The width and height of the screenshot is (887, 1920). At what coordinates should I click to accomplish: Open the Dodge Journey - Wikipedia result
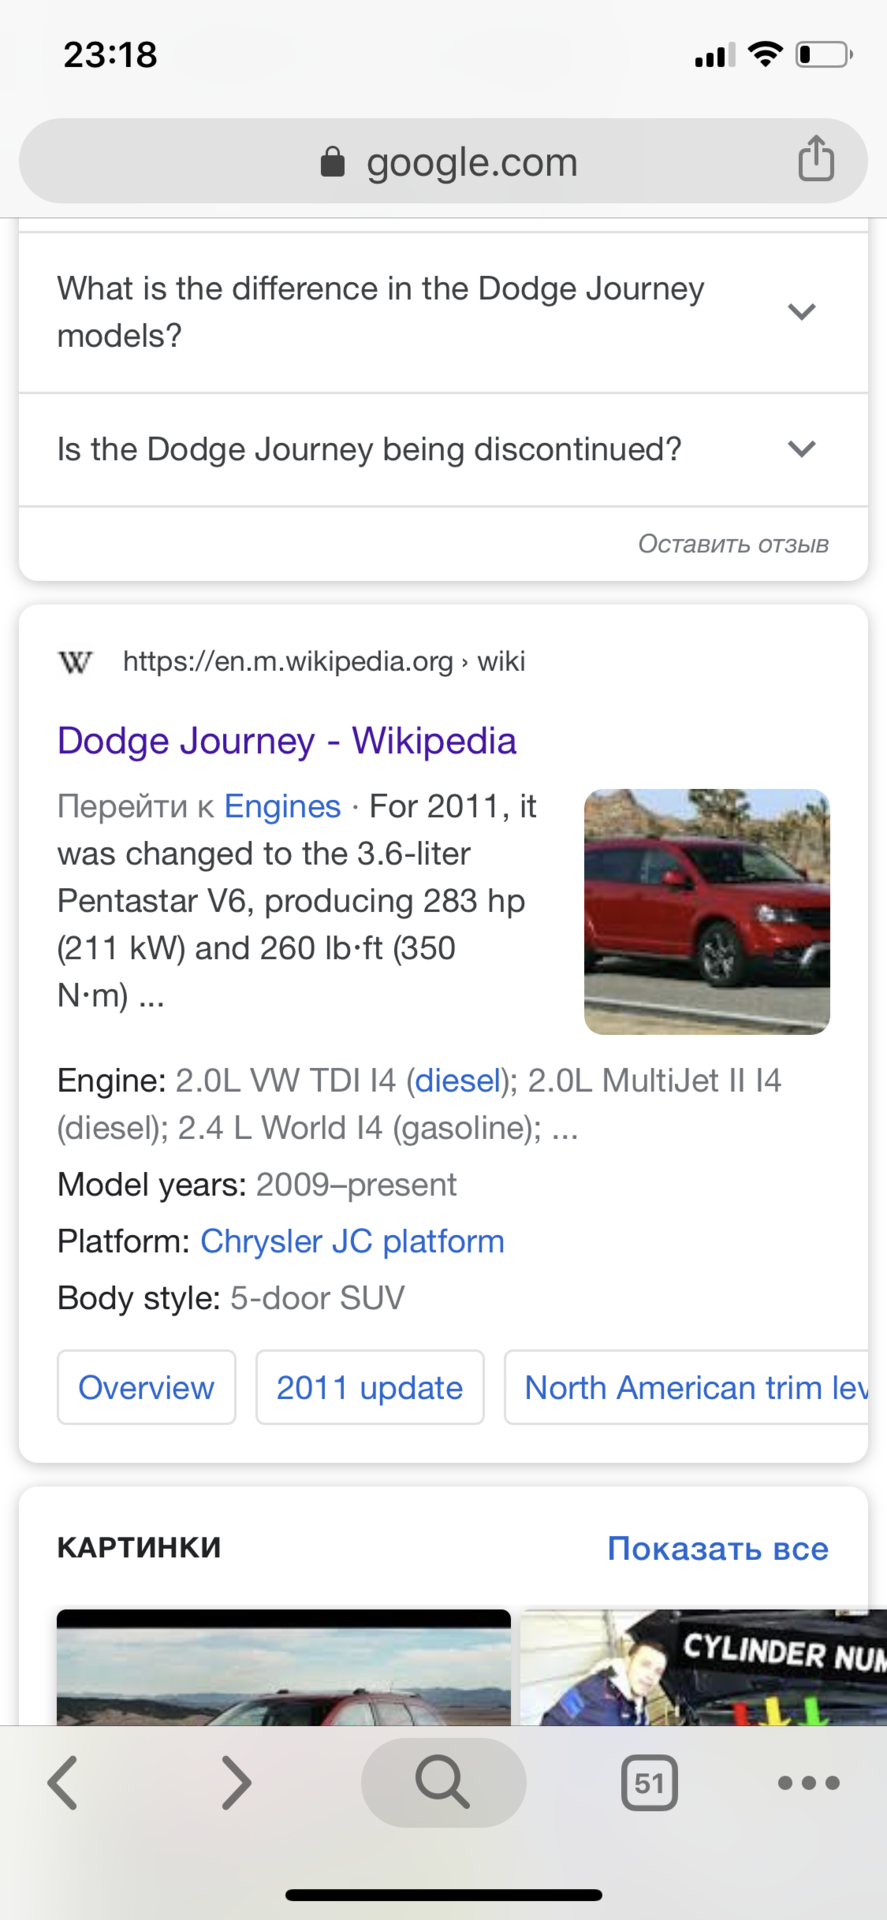[x=287, y=741]
